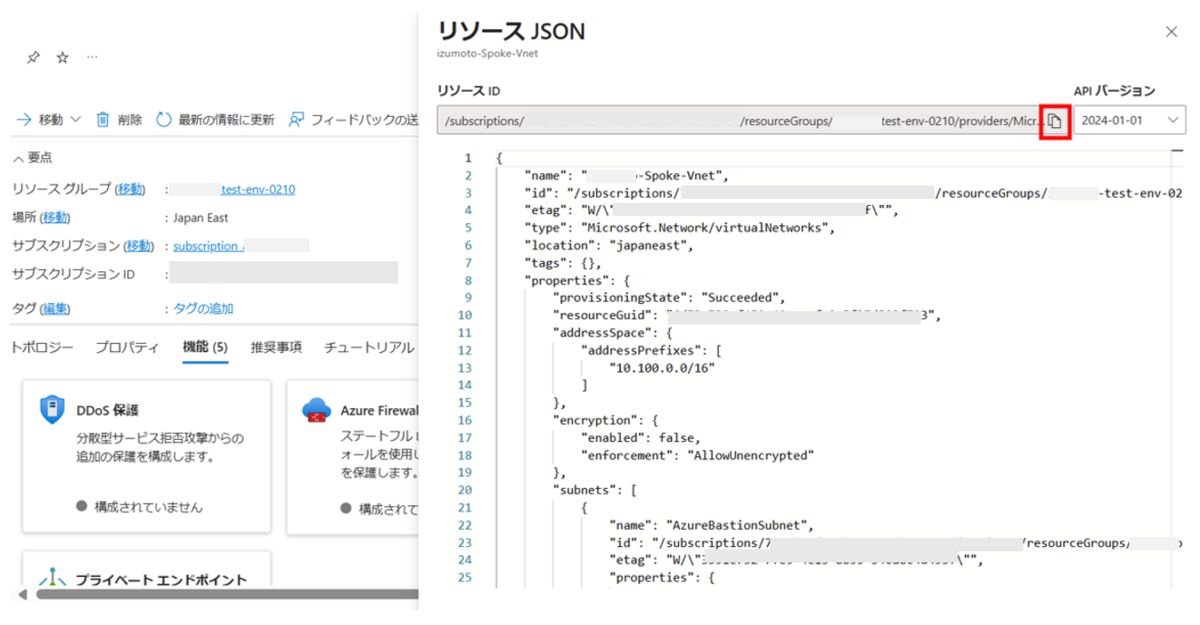Close the リソース JSON panel
The image size is (1200, 625).
pyautogui.click(x=1172, y=32)
